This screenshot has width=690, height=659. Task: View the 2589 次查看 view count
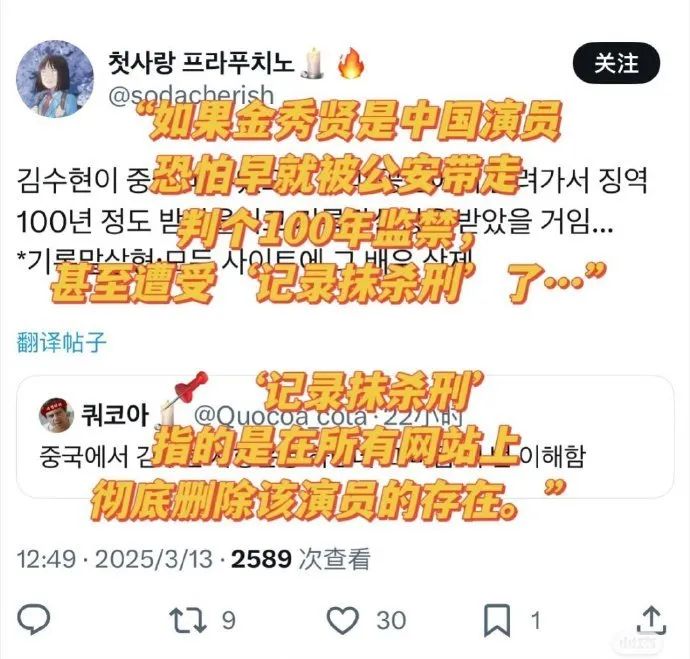point(301,559)
